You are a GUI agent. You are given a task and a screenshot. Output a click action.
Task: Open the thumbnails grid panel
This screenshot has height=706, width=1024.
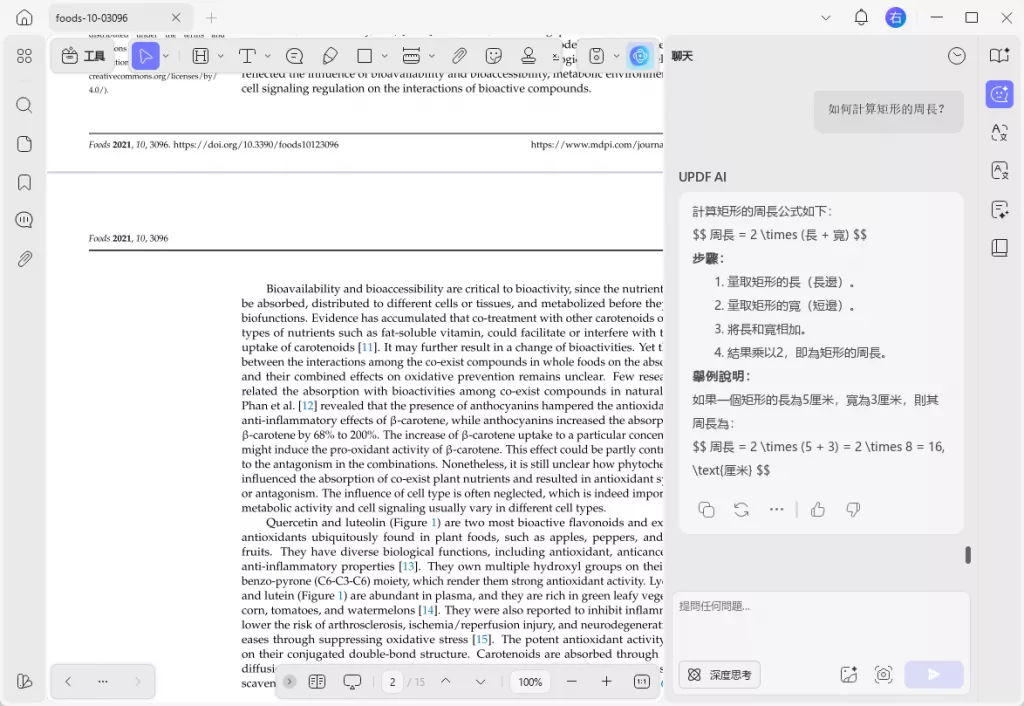click(x=24, y=56)
